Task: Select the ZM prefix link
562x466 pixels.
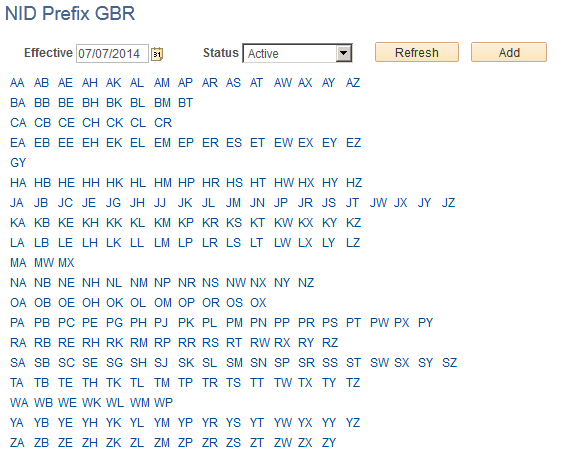Action: pyautogui.click(x=162, y=443)
